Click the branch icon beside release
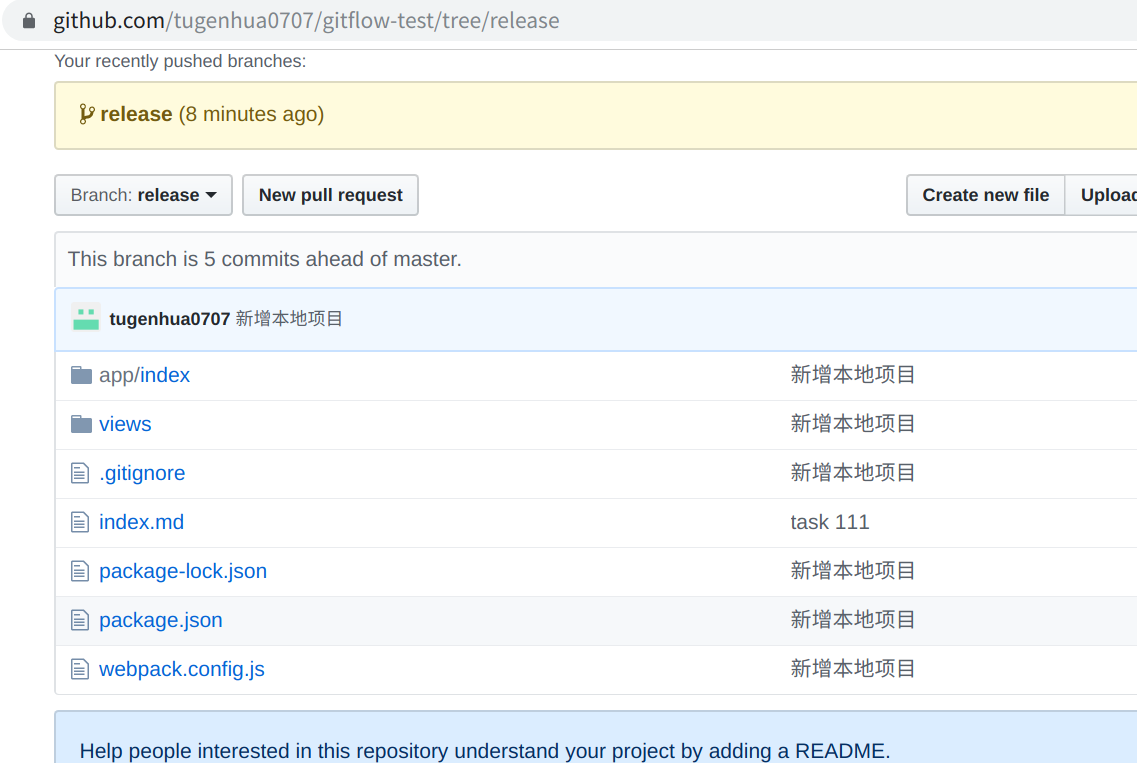 coord(87,114)
